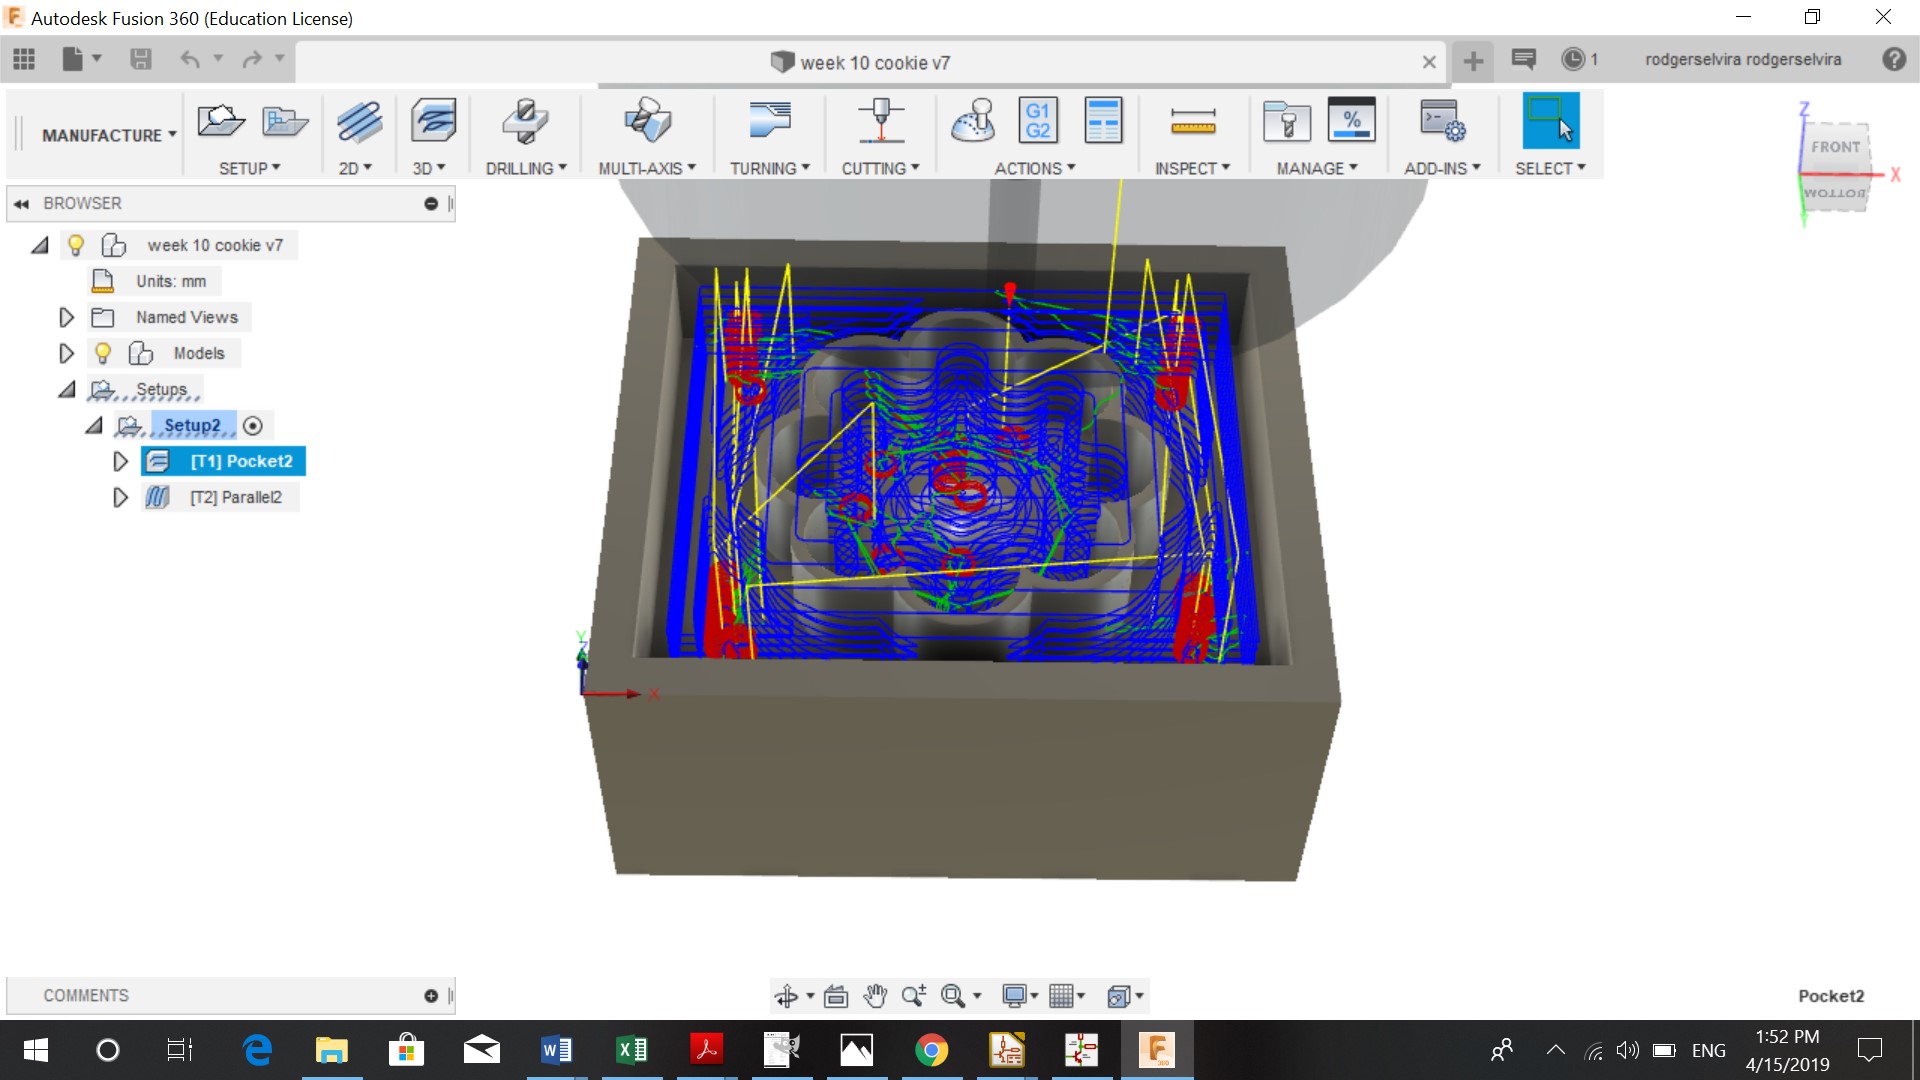Click the Simulate toolpath icon
The image size is (1920, 1080).
coord(973,121)
